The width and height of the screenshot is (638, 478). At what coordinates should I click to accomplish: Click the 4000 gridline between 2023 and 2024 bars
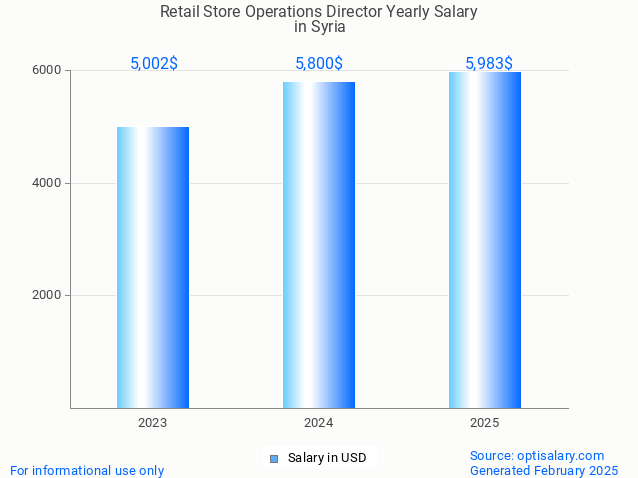[236, 183]
